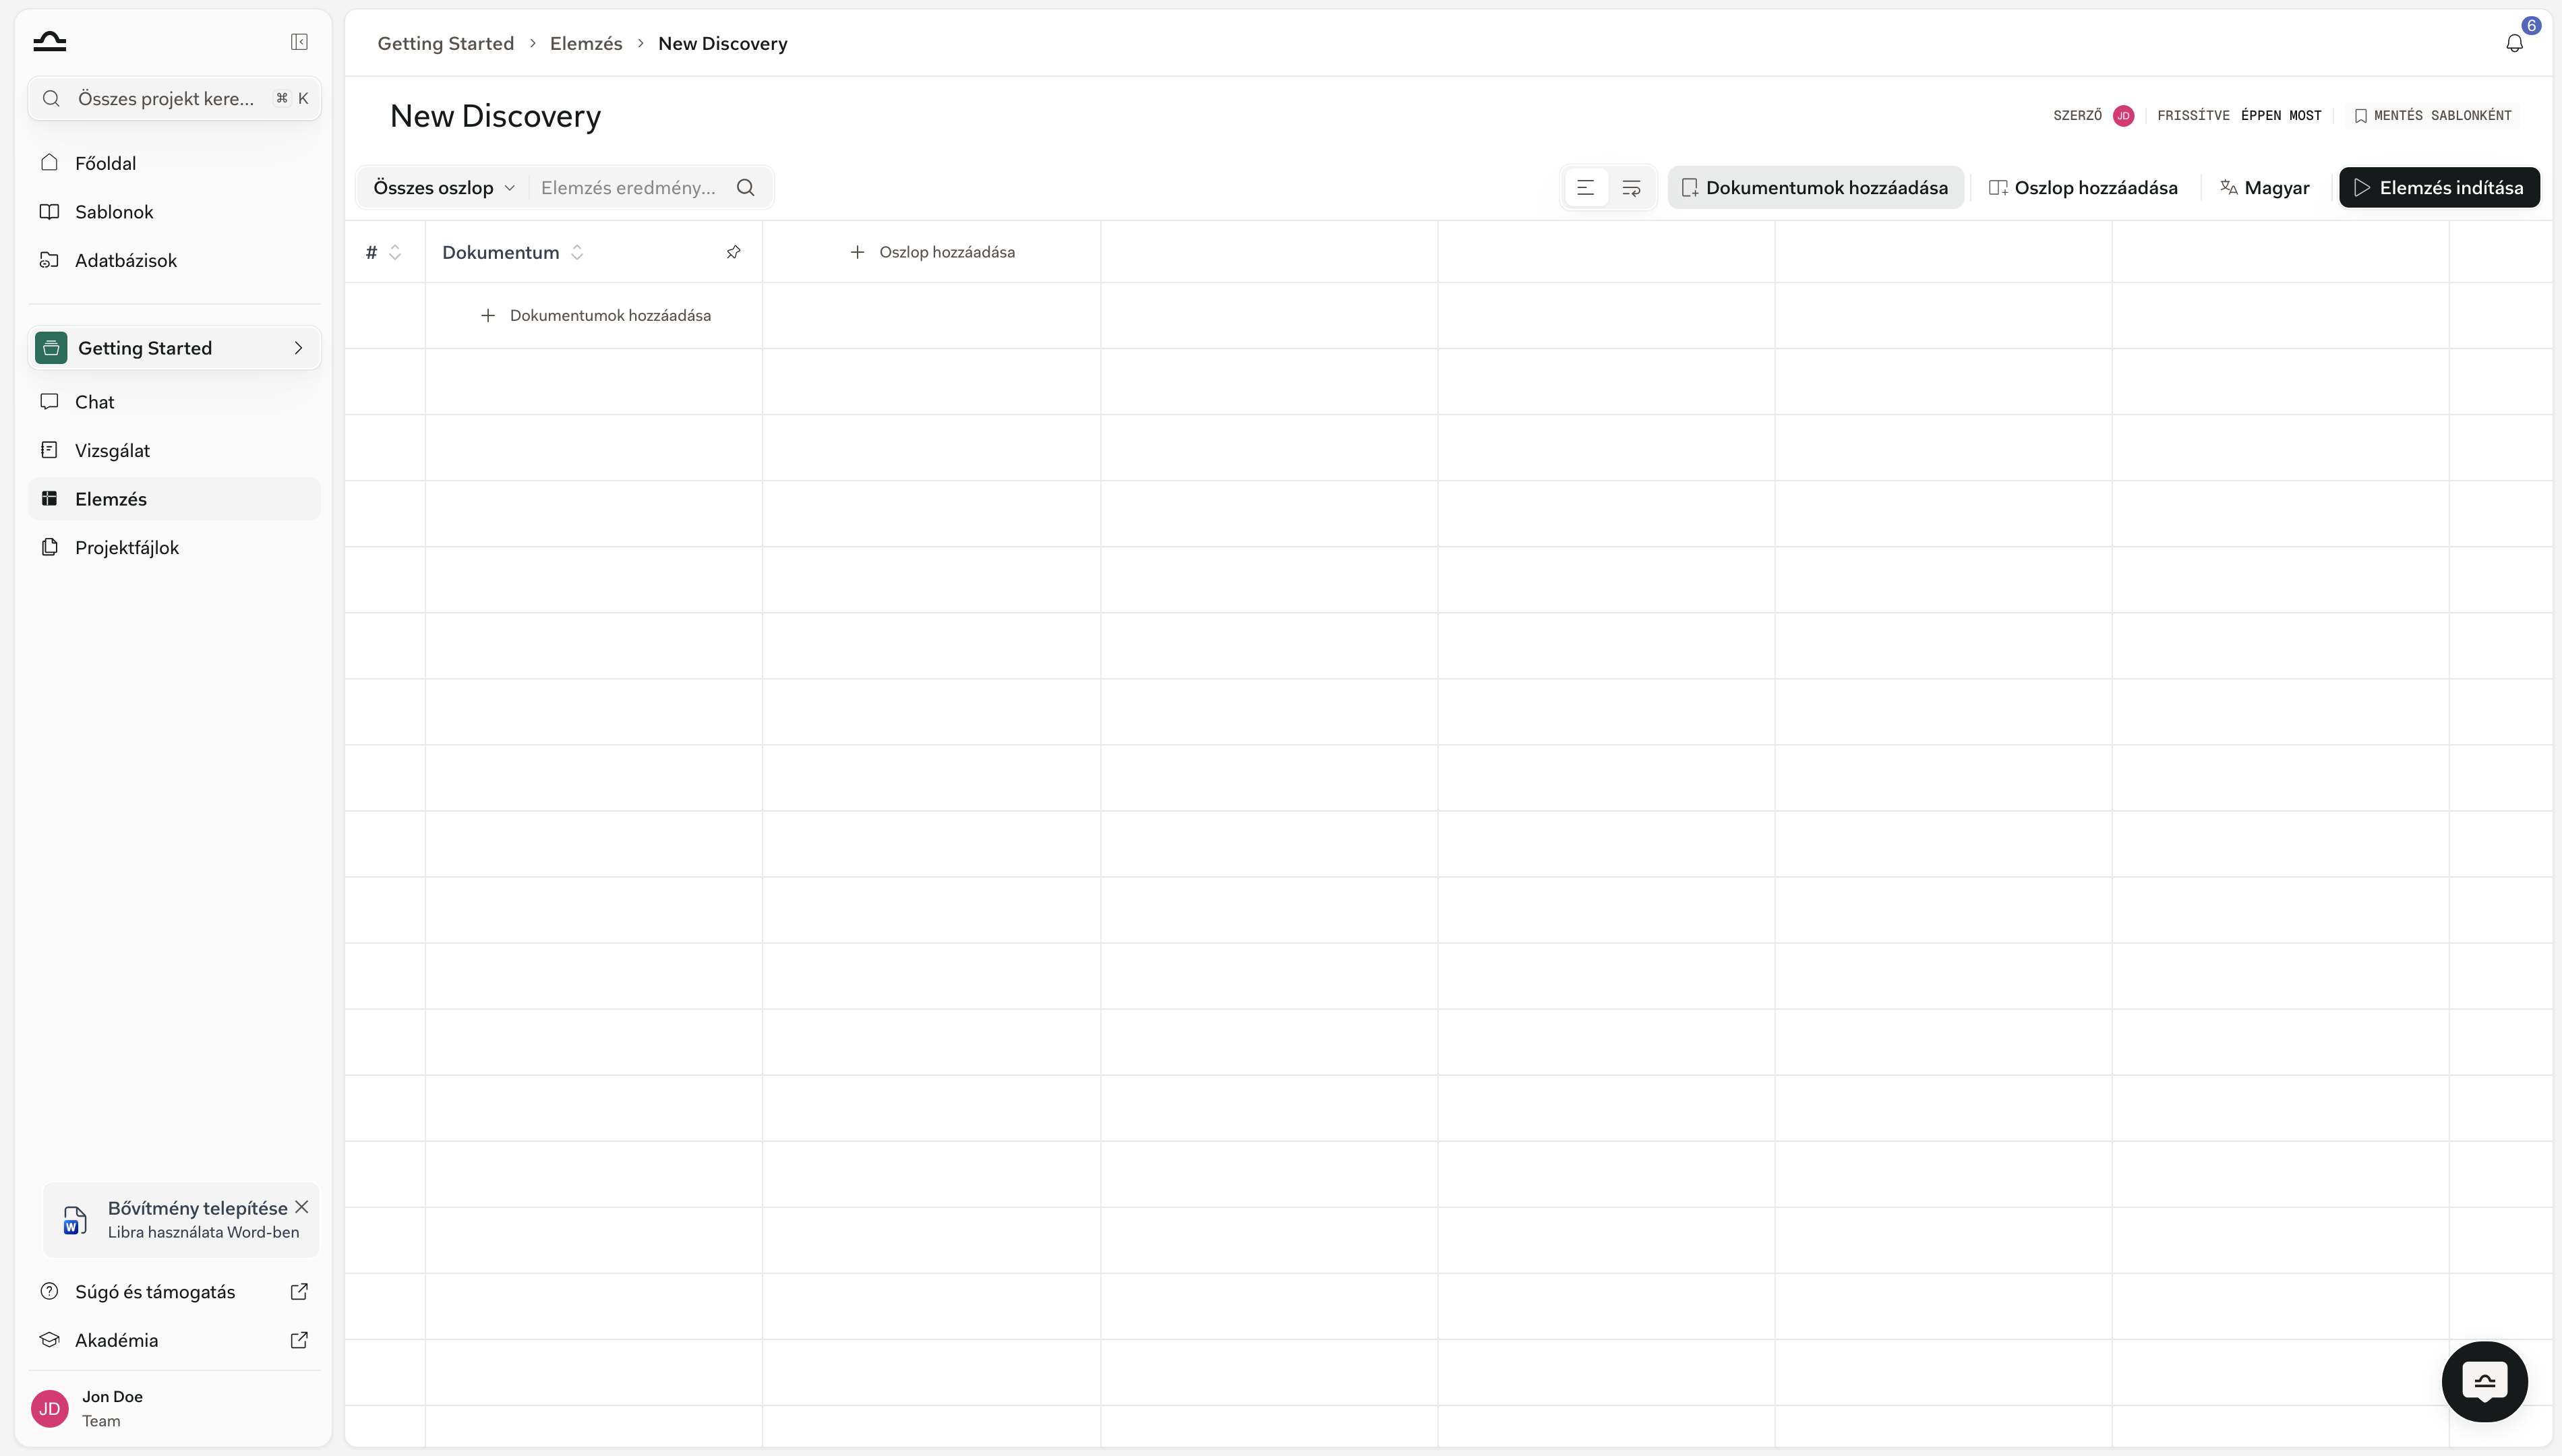Viewport: 2562px width, 1456px height.
Task: Focus the Elemzés eredmény search field
Action: (628, 188)
